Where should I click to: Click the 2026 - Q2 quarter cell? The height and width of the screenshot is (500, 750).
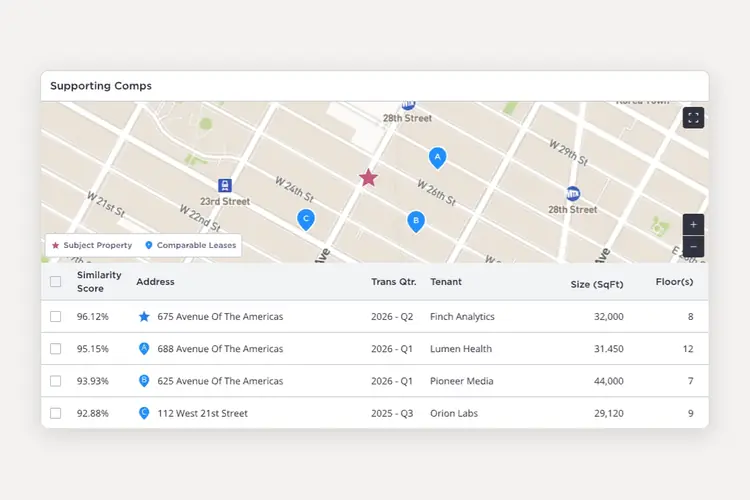point(392,316)
